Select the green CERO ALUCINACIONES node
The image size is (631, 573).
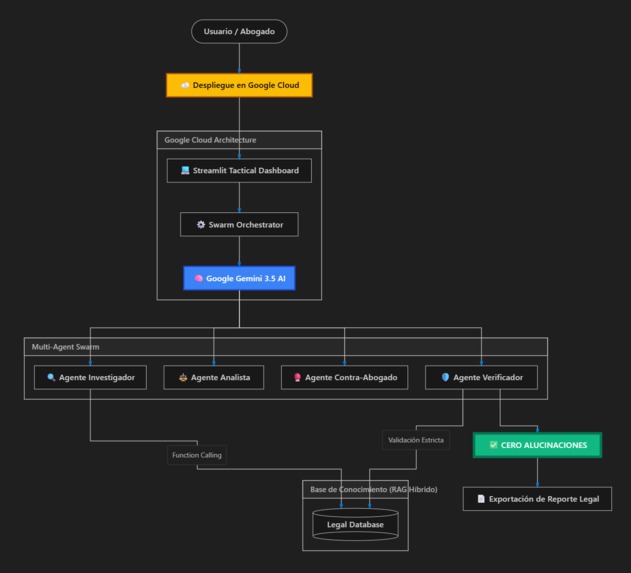(x=537, y=445)
